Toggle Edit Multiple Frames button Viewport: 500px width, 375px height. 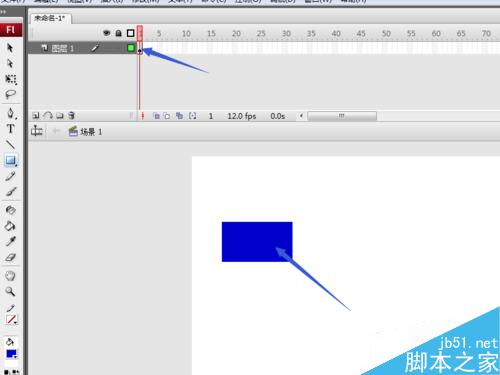(x=179, y=116)
